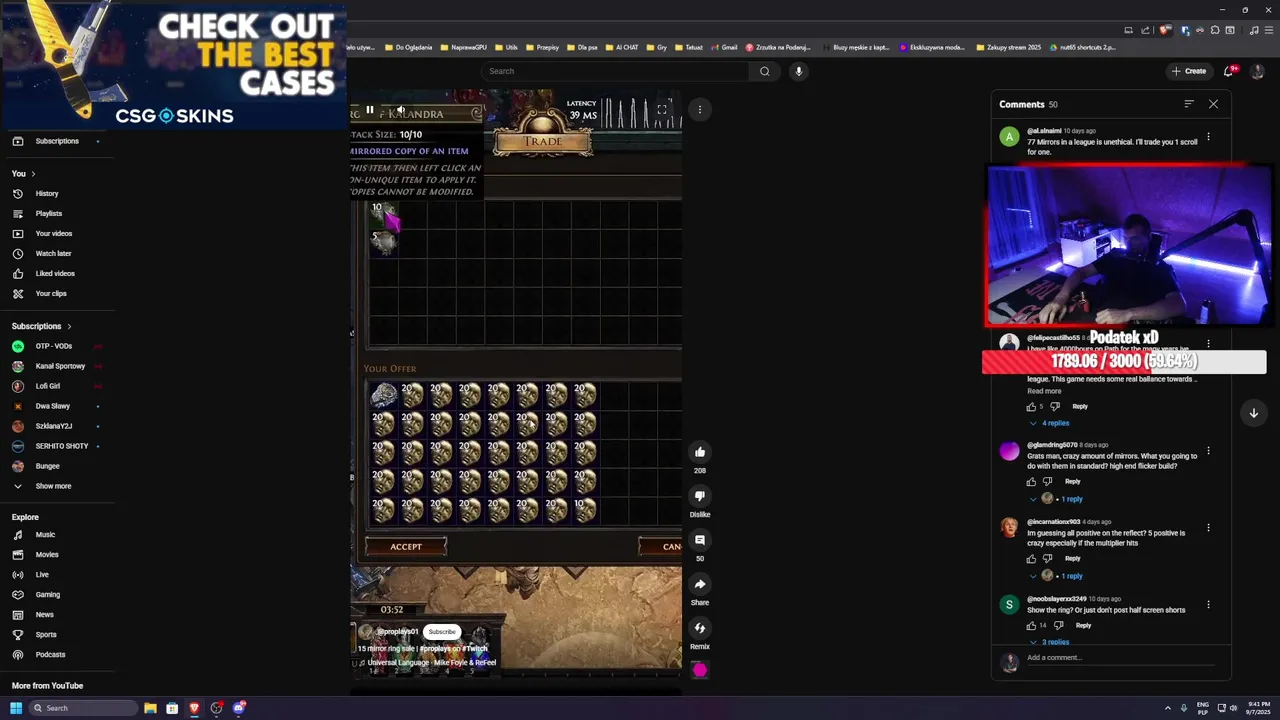Share the Short
Screen dimensions: 1280x720
point(700,584)
